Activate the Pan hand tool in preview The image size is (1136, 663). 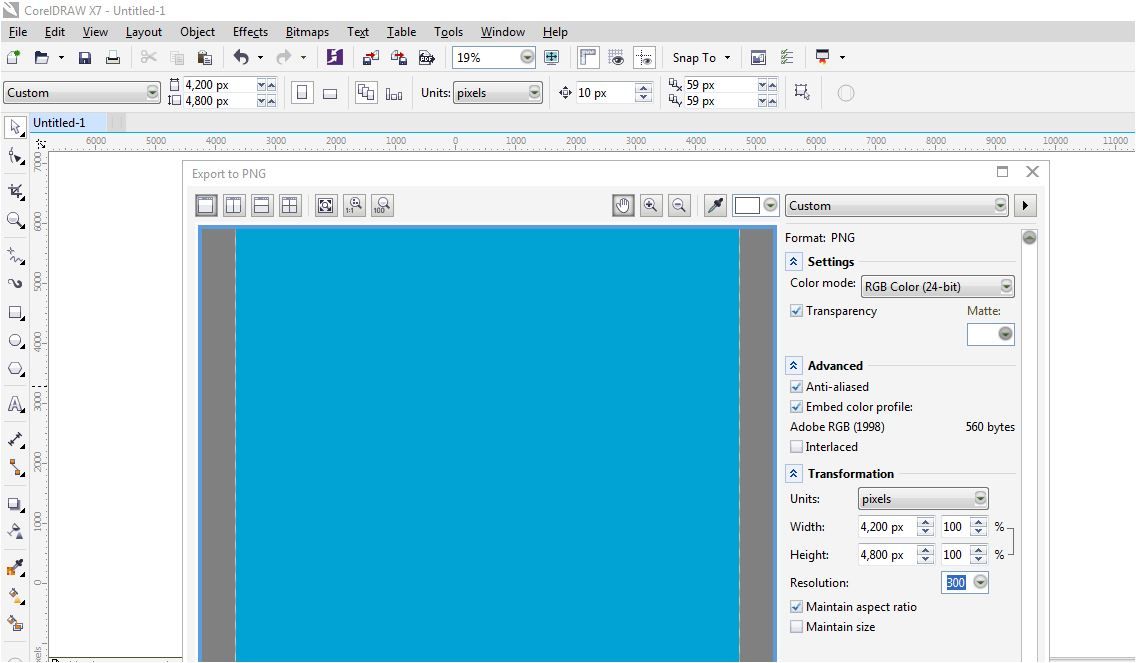coord(623,206)
